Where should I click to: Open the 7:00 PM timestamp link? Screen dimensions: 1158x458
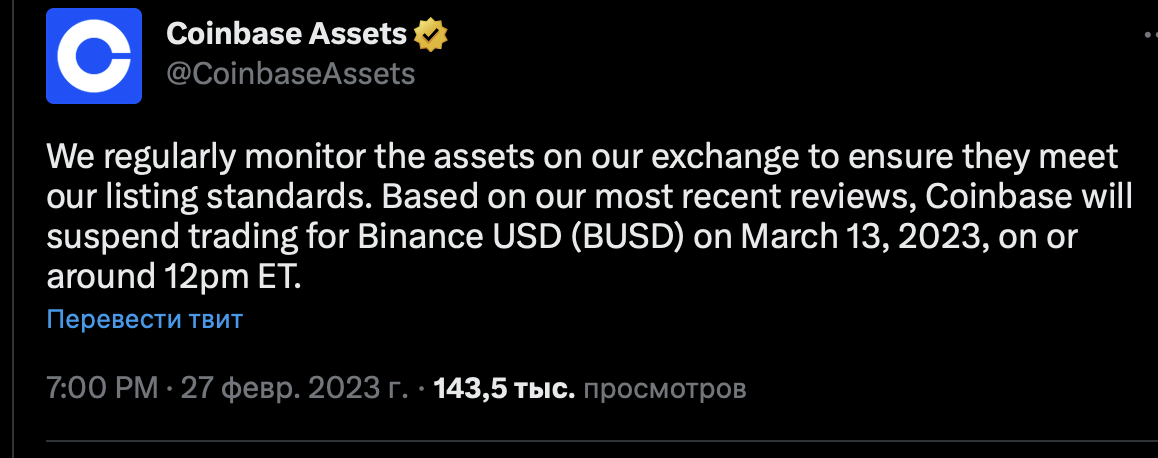[x=103, y=389]
